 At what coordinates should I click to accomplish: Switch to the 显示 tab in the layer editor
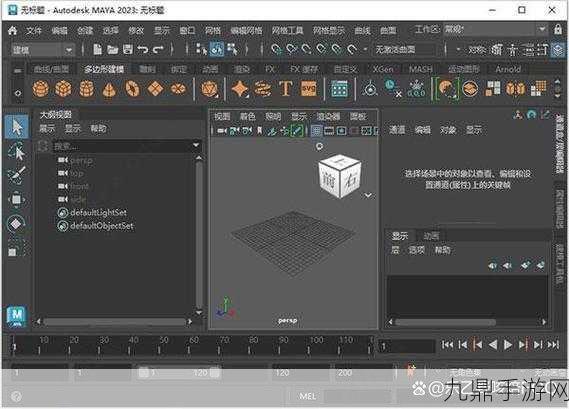[400, 236]
